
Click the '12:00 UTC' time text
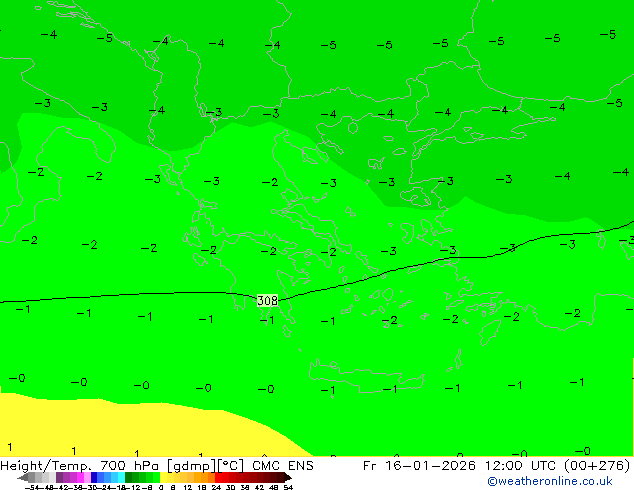click(x=521, y=466)
